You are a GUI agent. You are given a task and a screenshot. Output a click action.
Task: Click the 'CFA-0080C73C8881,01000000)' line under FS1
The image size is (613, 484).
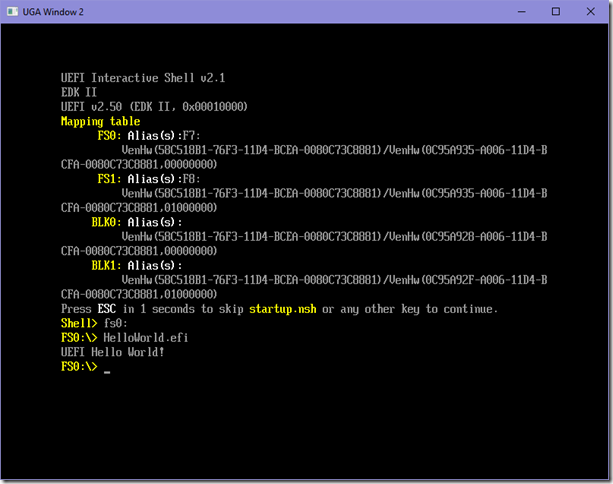tap(139, 208)
